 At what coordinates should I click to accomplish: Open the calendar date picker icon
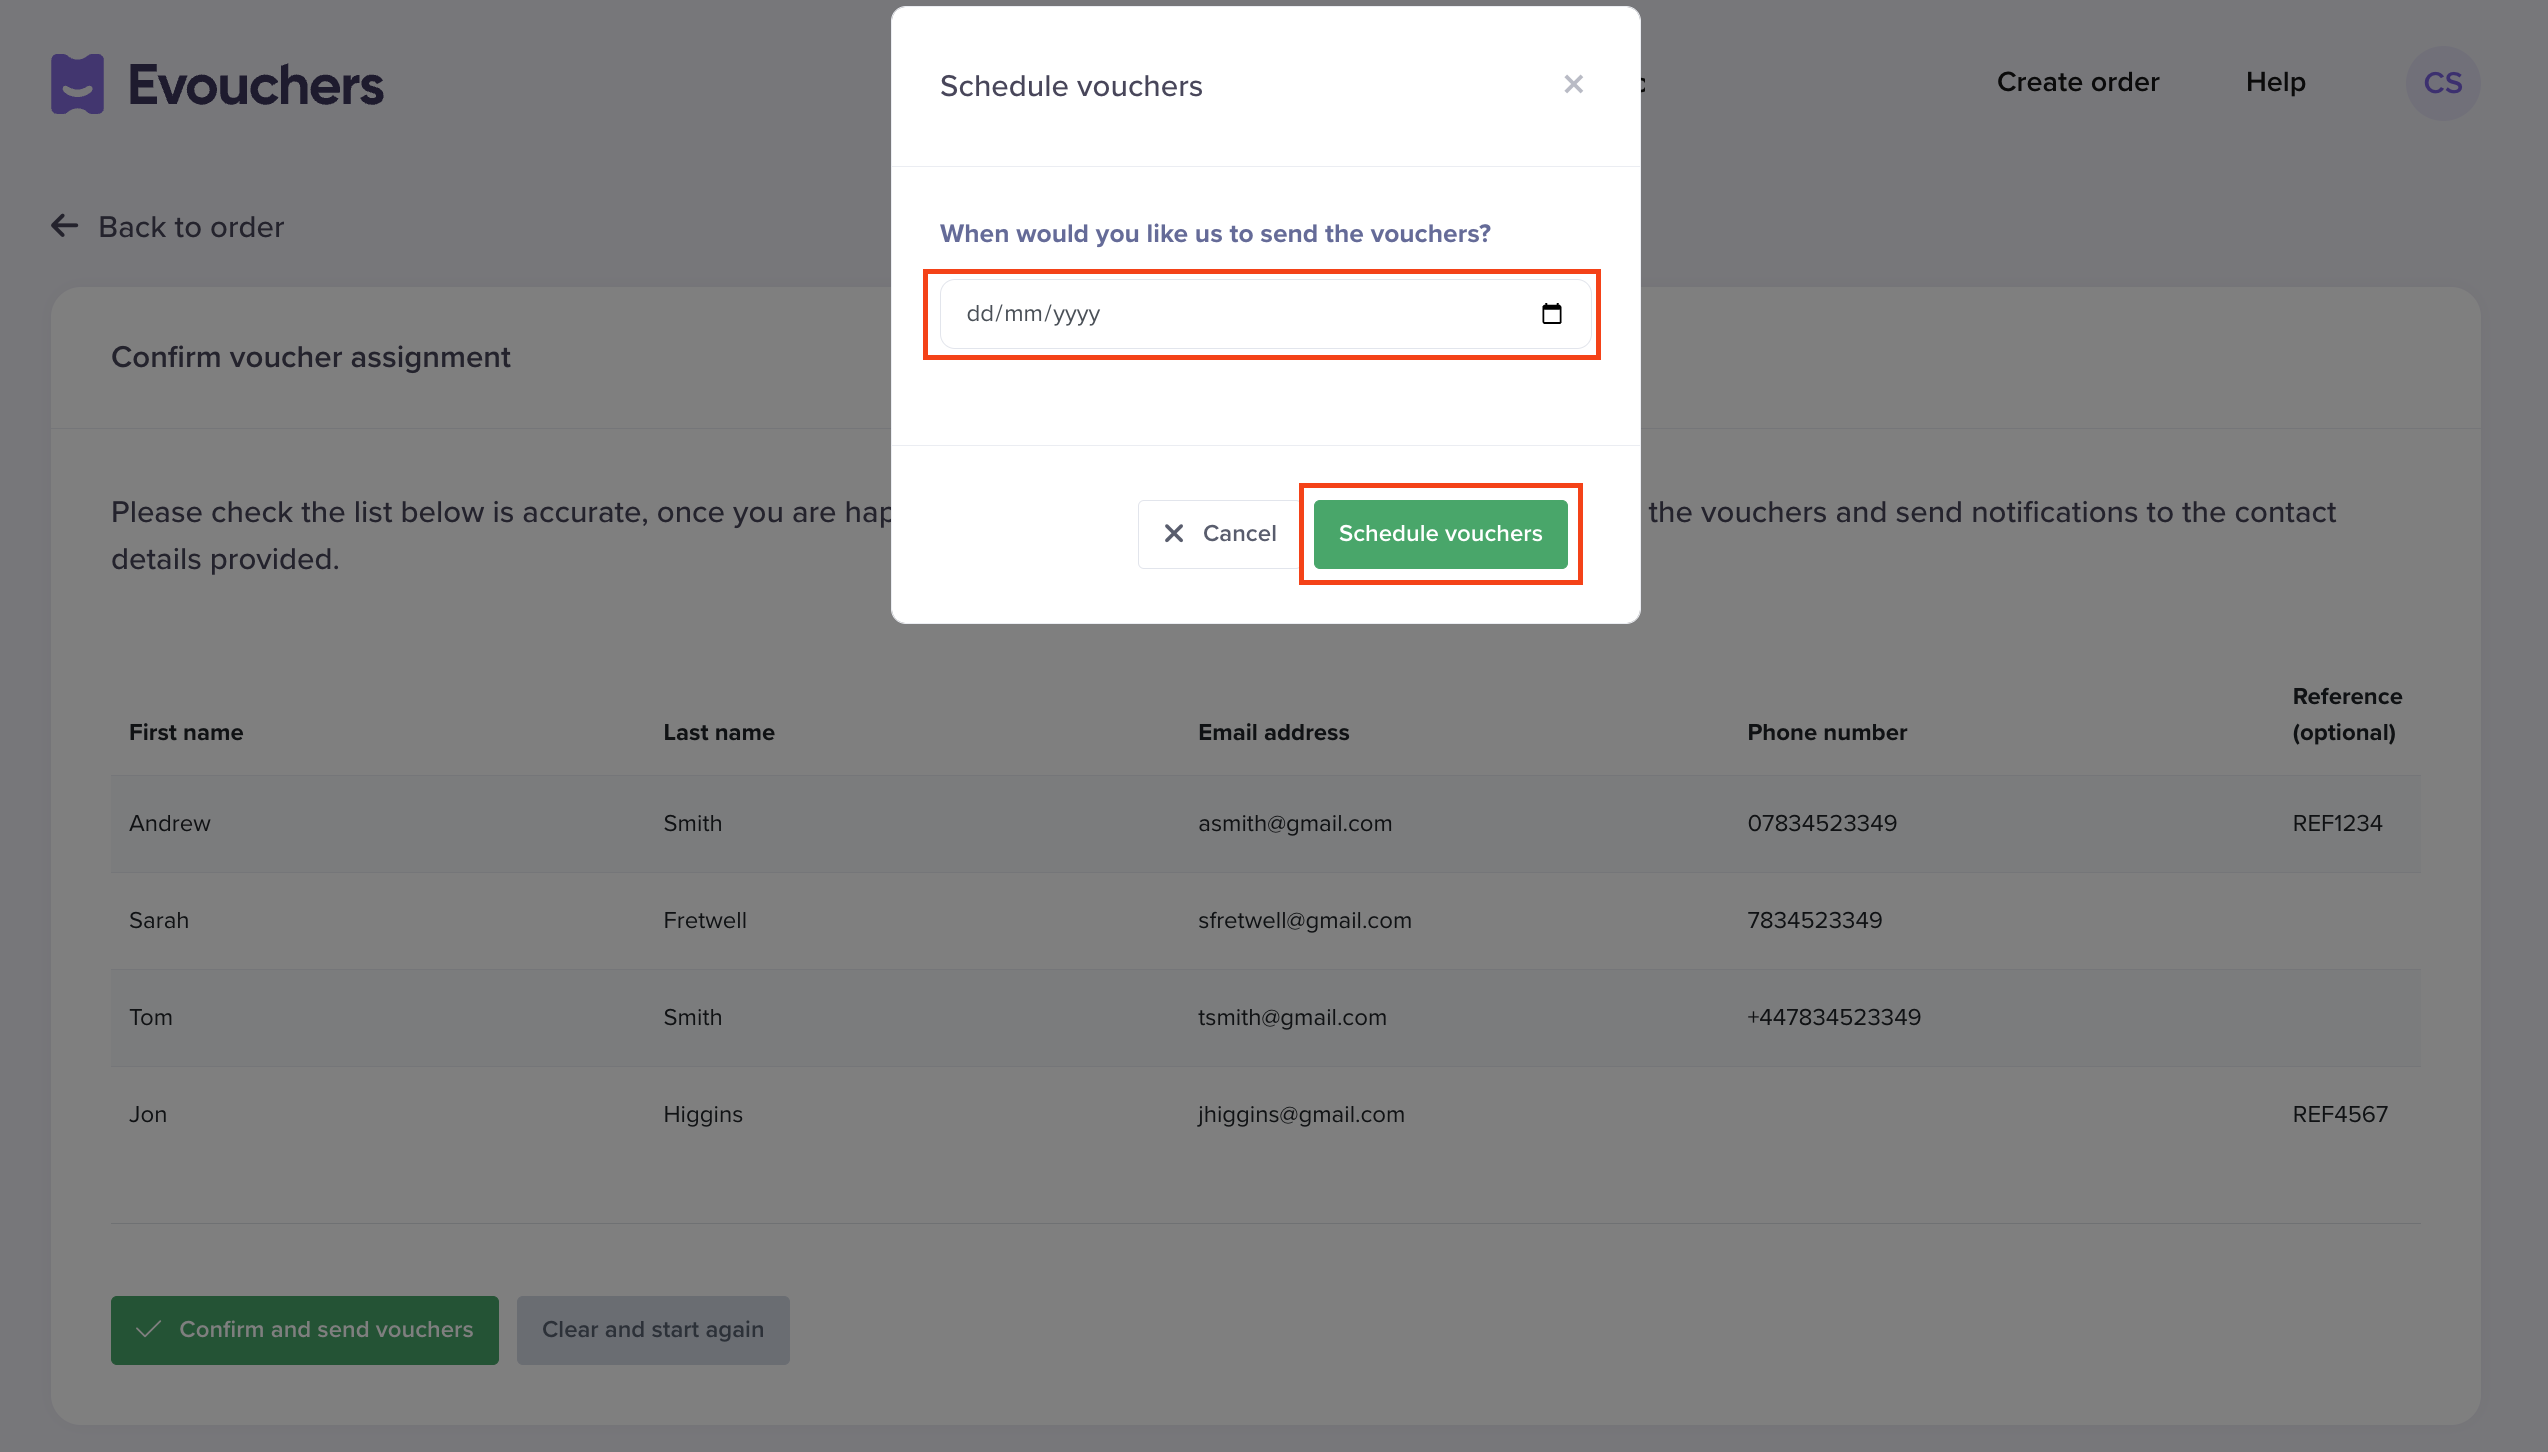[1551, 314]
